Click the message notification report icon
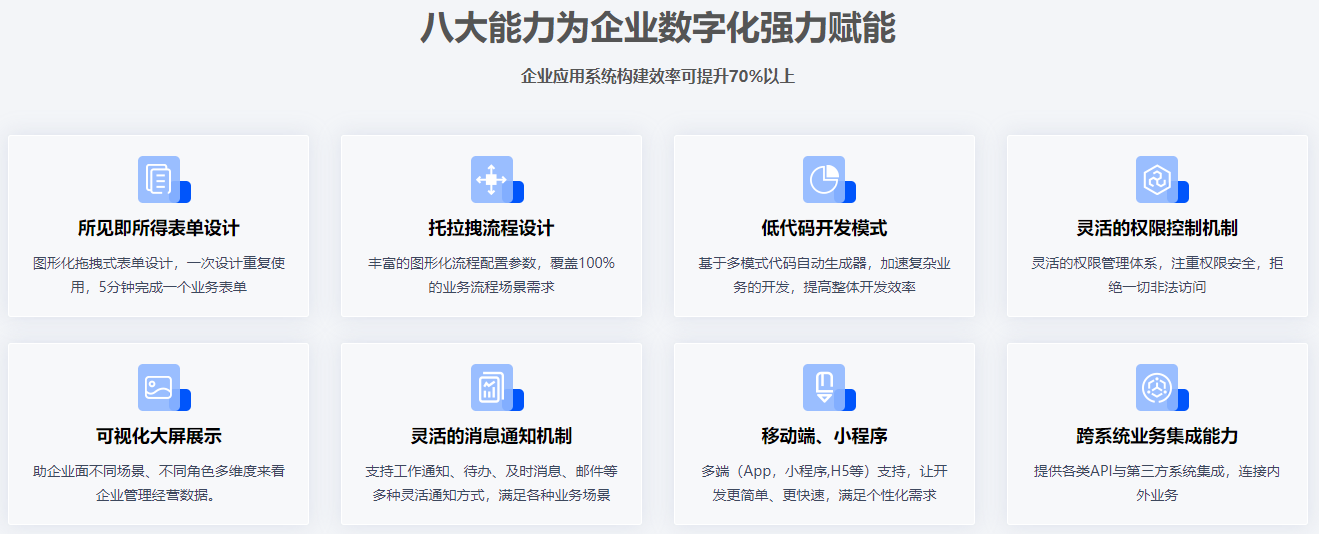1319x534 pixels. 497,387
